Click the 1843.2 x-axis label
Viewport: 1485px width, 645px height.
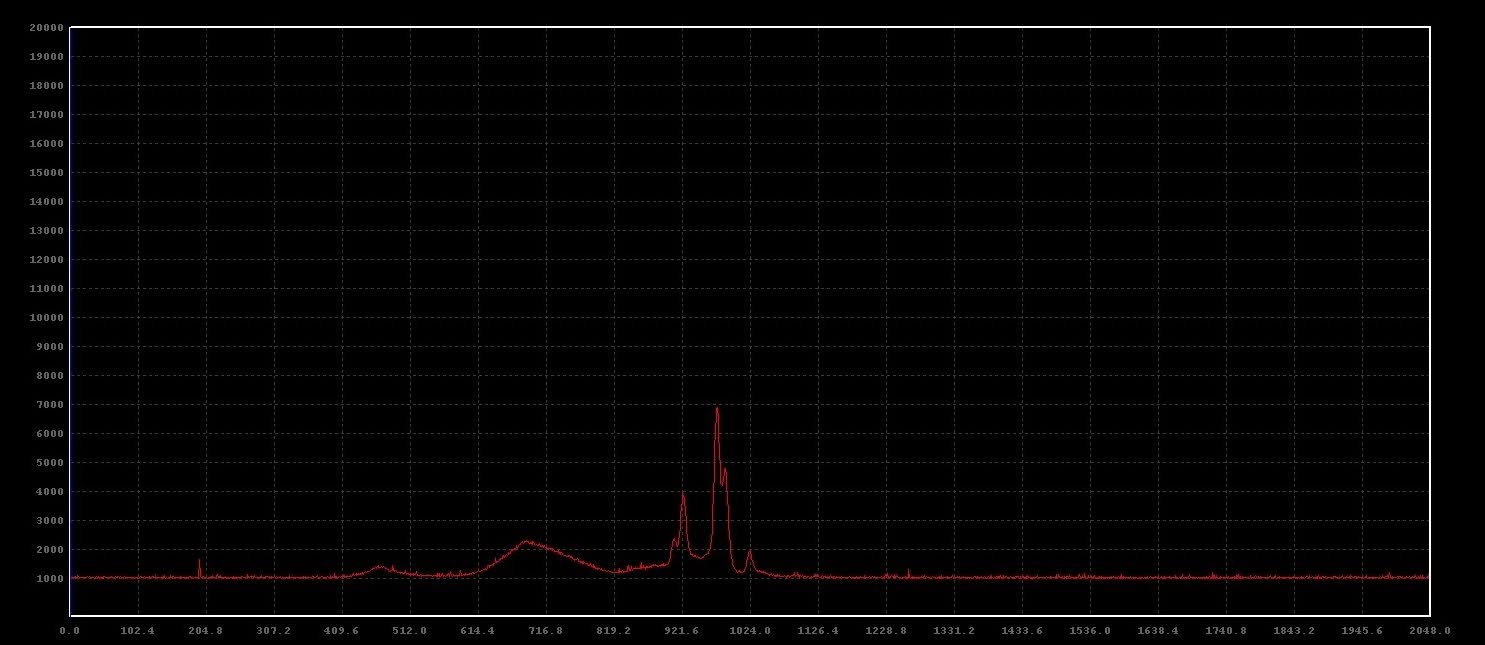tap(1294, 631)
